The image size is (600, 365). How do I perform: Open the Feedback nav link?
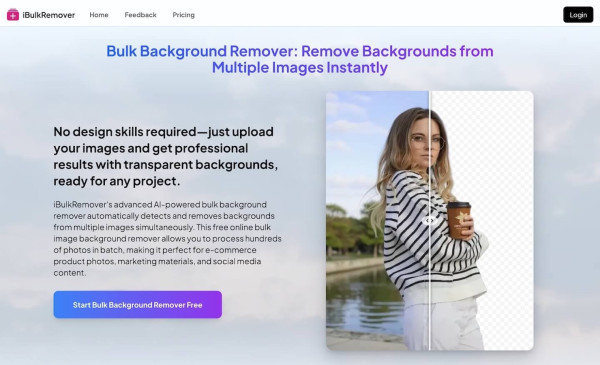click(x=140, y=15)
